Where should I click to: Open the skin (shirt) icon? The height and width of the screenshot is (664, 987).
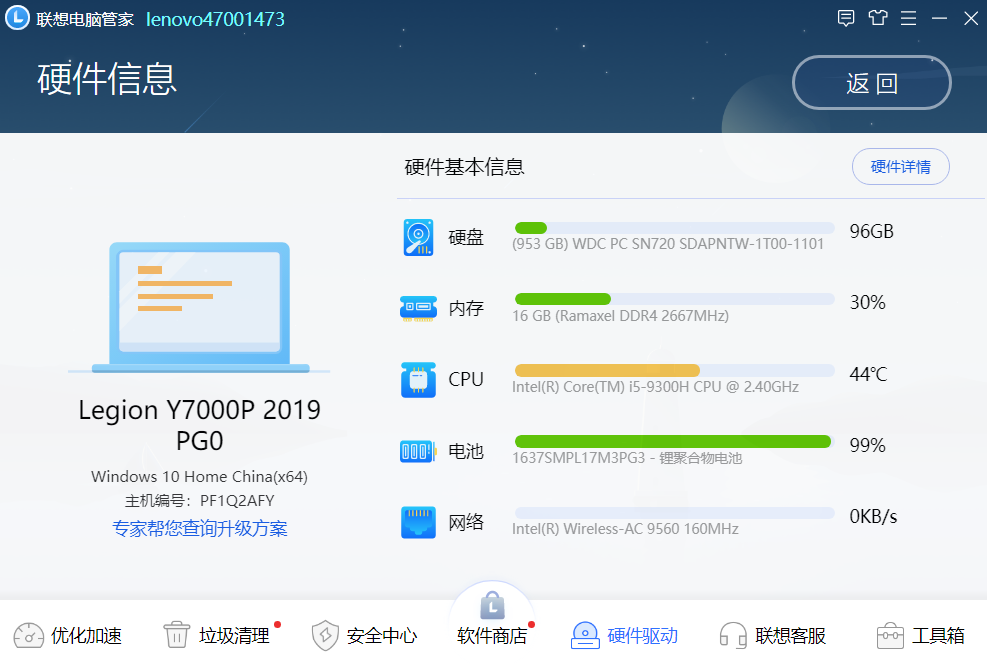(877, 18)
